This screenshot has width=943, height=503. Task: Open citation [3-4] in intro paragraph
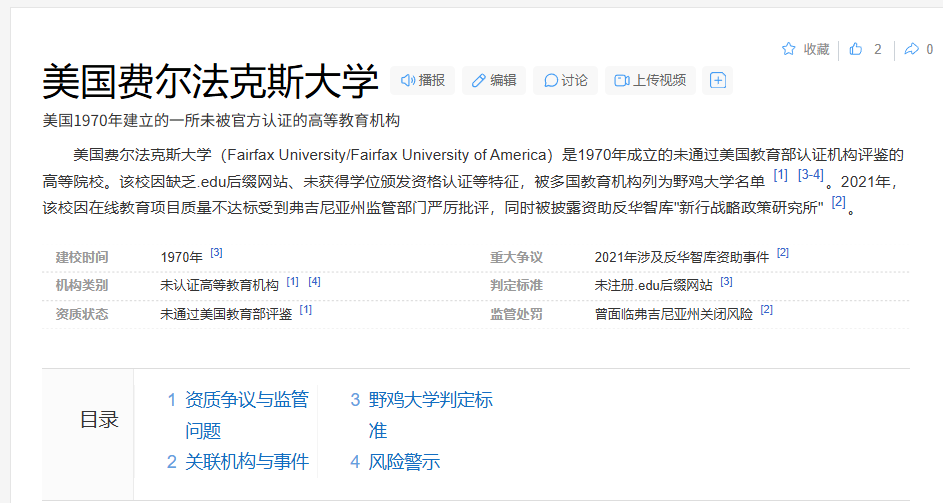click(x=810, y=175)
